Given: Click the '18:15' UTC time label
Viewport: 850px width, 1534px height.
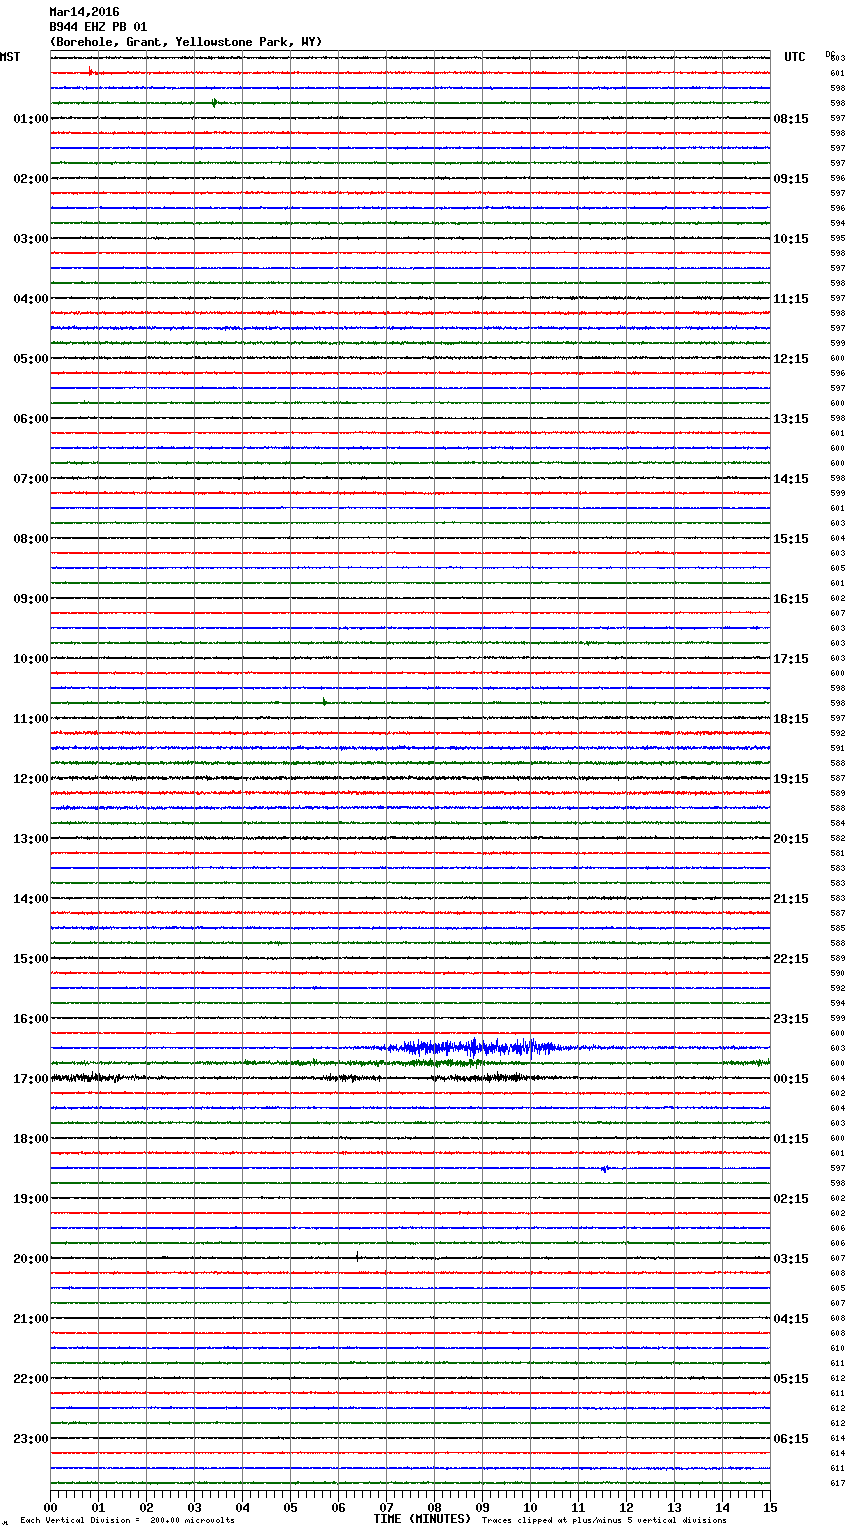Looking at the screenshot, I should pyautogui.click(x=791, y=719).
